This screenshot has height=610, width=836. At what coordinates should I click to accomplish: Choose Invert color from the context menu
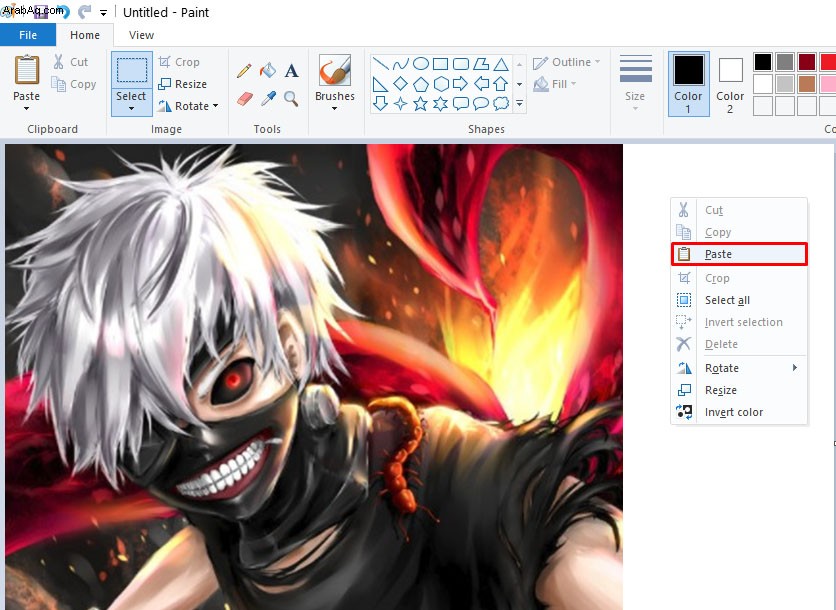pos(739,412)
